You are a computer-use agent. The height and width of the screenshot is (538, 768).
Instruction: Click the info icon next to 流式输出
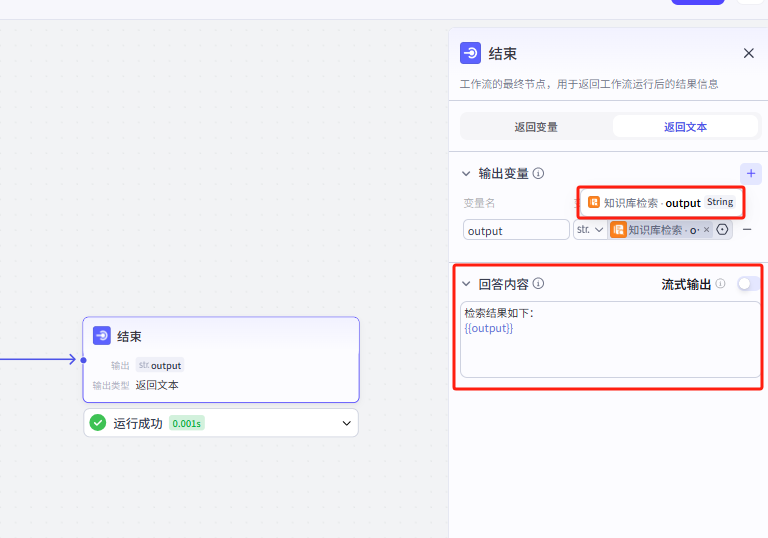(x=720, y=284)
